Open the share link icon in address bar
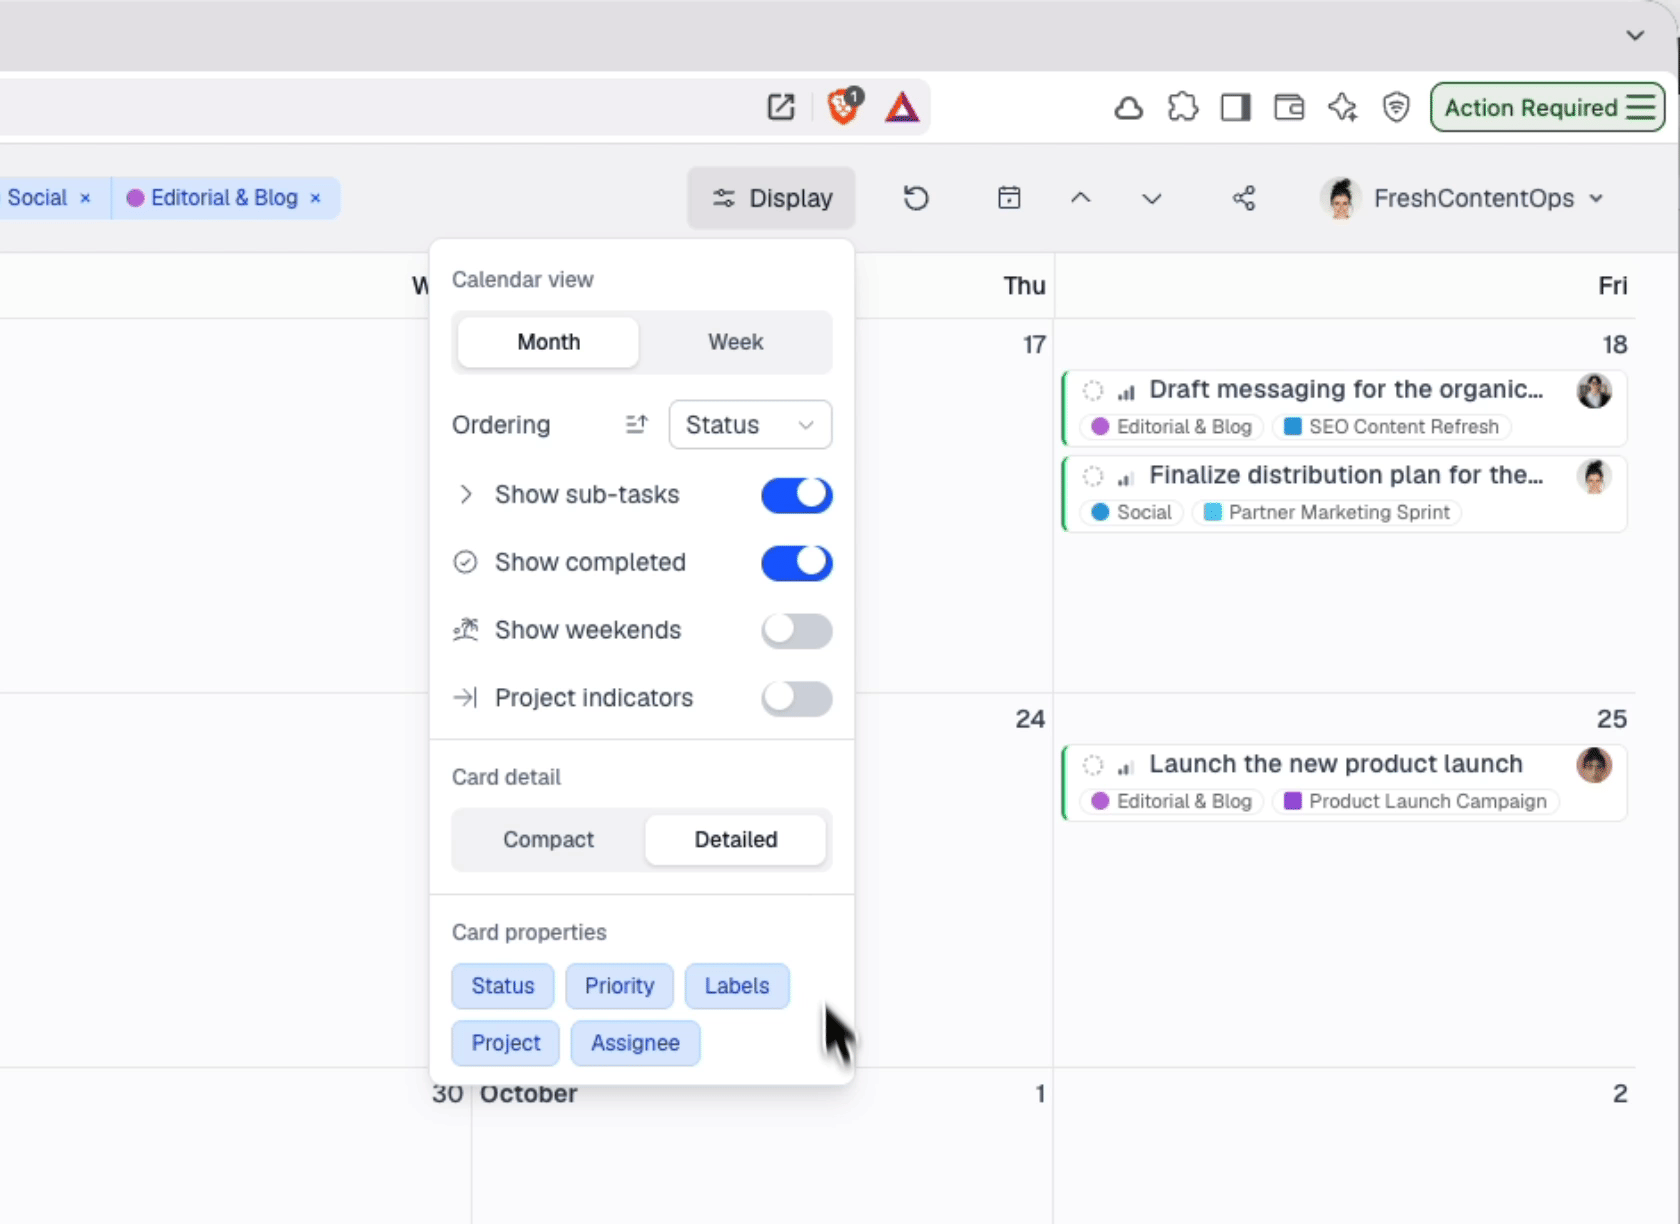Viewport: 1680px width, 1224px height. [x=781, y=107]
